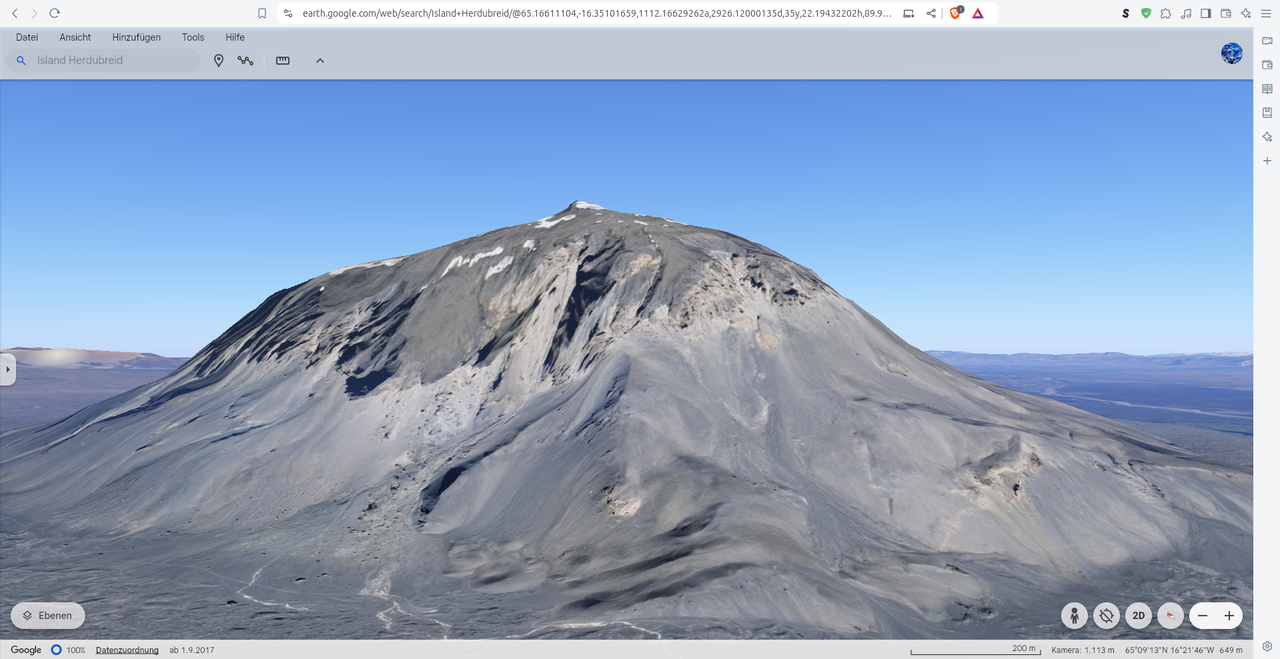1280x659 pixels.
Task: Click the Google logo in status bar
Action: 26,650
